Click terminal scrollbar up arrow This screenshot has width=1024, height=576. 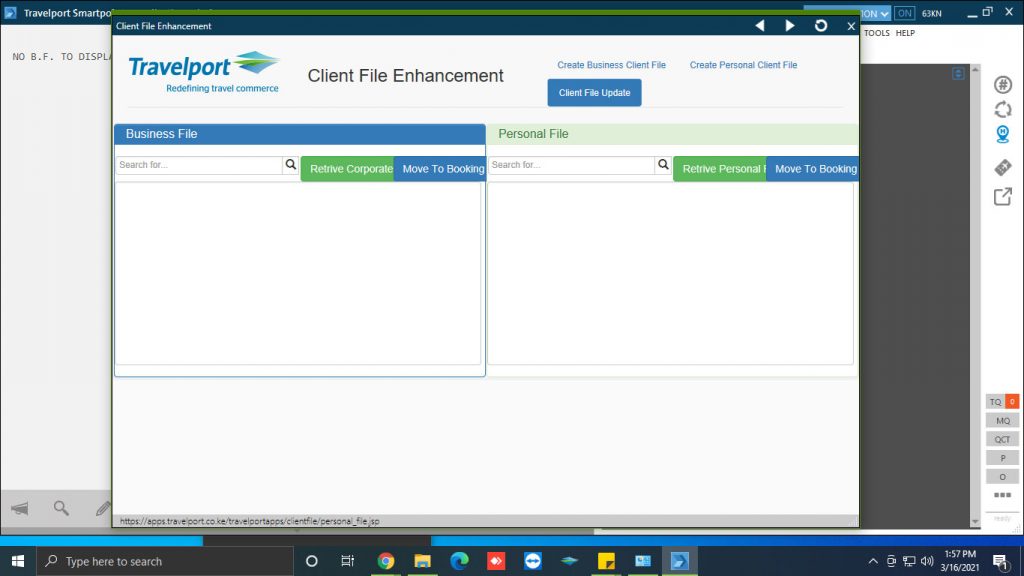click(975, 69)
